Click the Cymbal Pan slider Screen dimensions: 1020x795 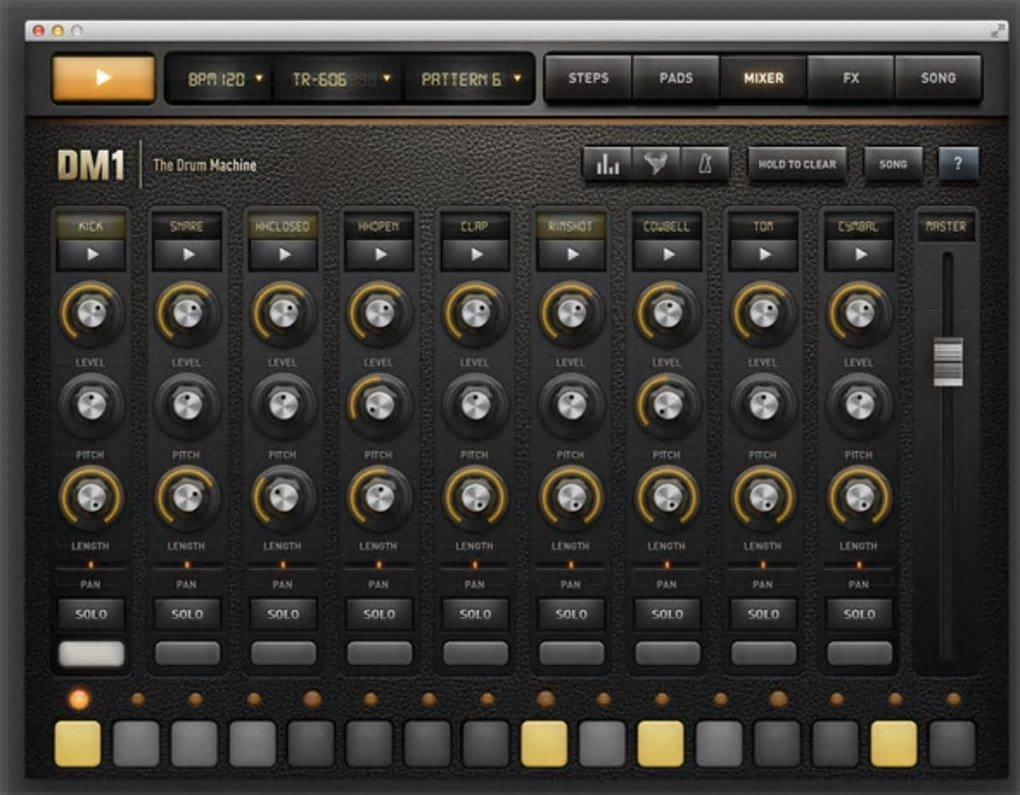(859, 565)
